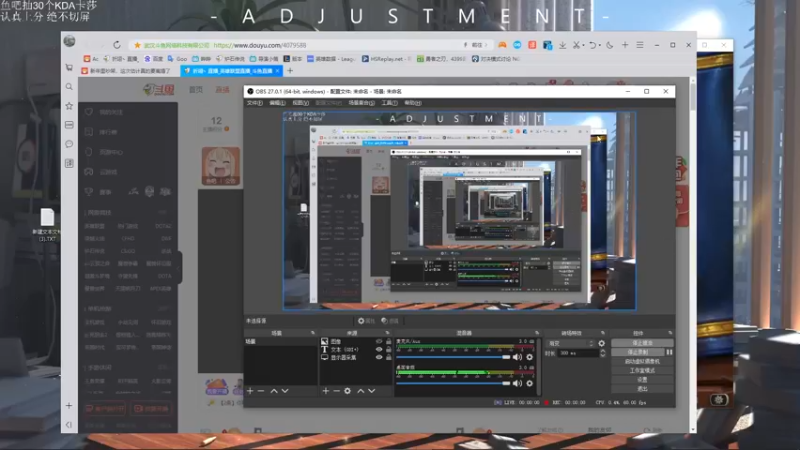Screen dimensions: 800x450
Task: Click the bookmark star in address bar
Action: point(137,45)
